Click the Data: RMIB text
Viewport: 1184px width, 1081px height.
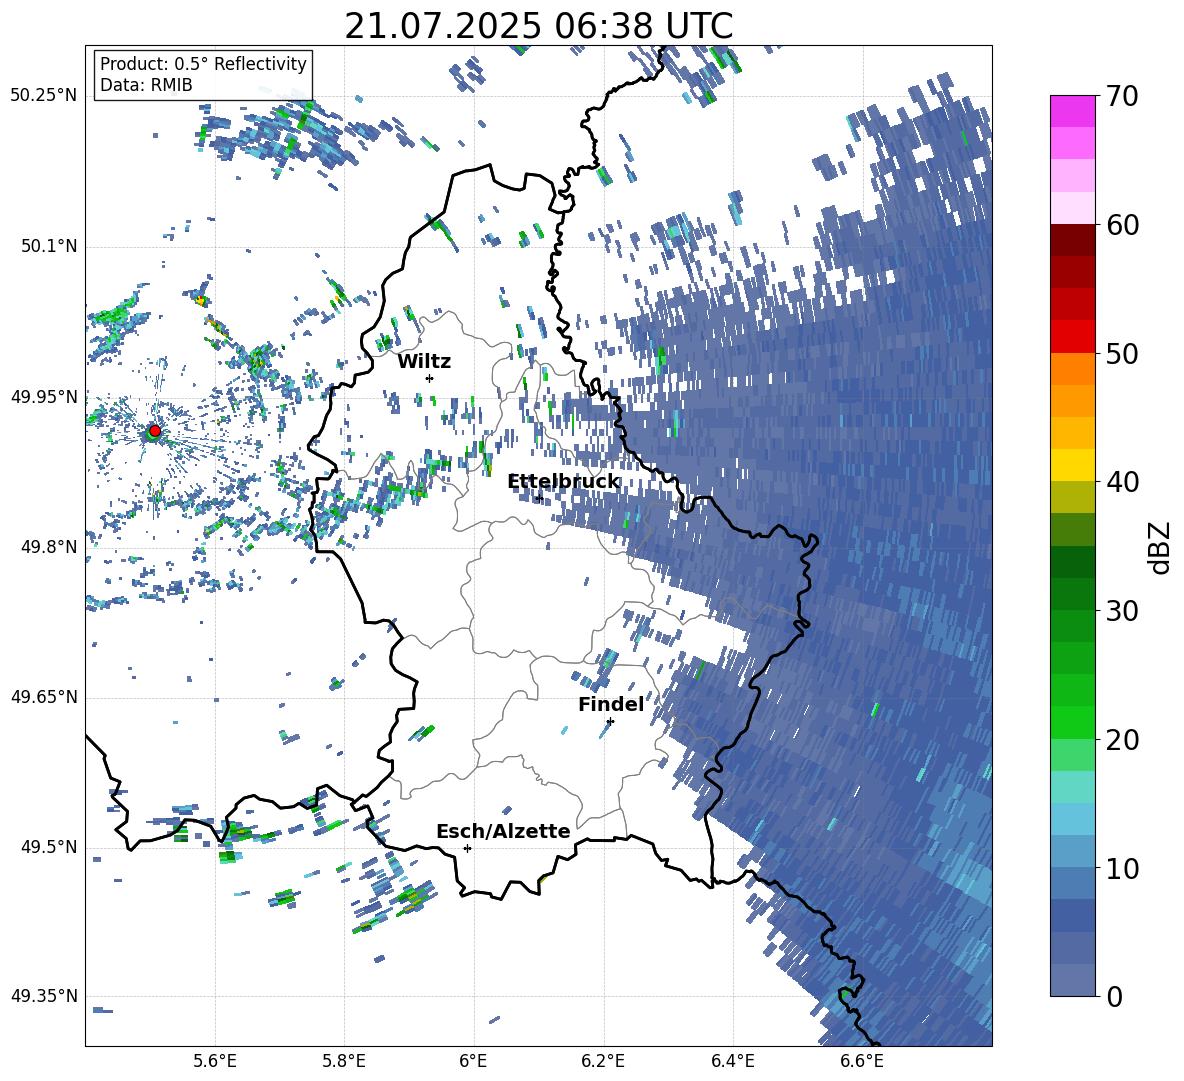click(146, 85)
